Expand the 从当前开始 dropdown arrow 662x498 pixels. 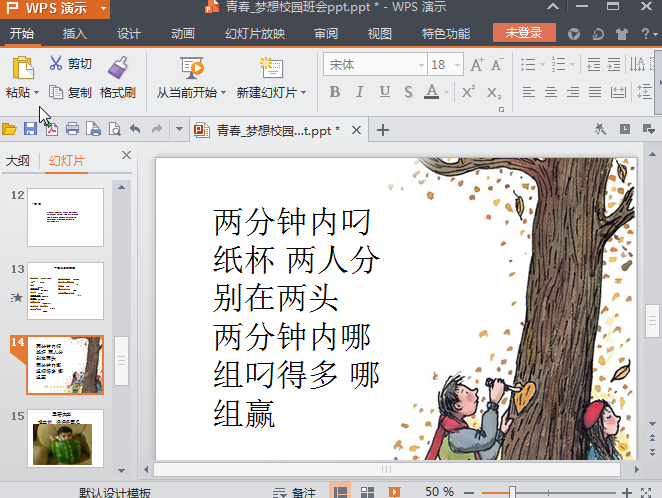[x=223, y=92]
